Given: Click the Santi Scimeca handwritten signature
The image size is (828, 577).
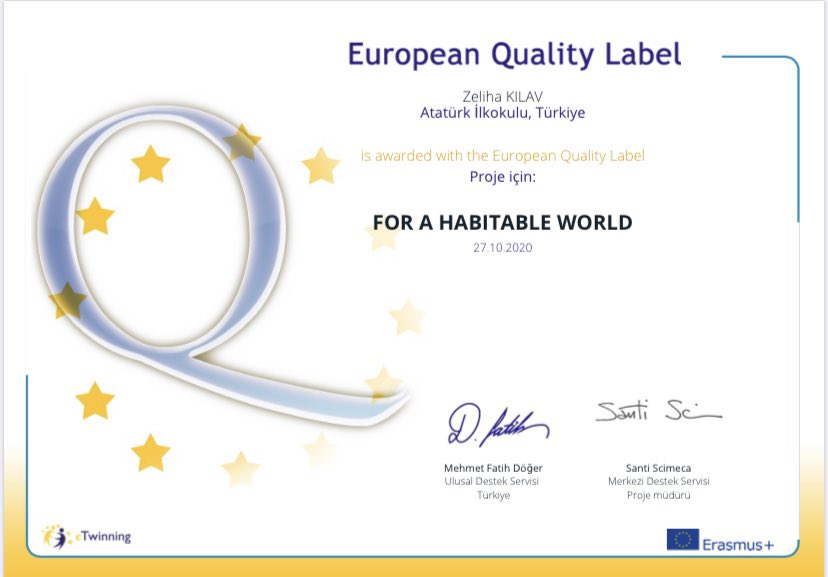Looking at the screenshot, I should pyautogui.click(x=658, y=411).
